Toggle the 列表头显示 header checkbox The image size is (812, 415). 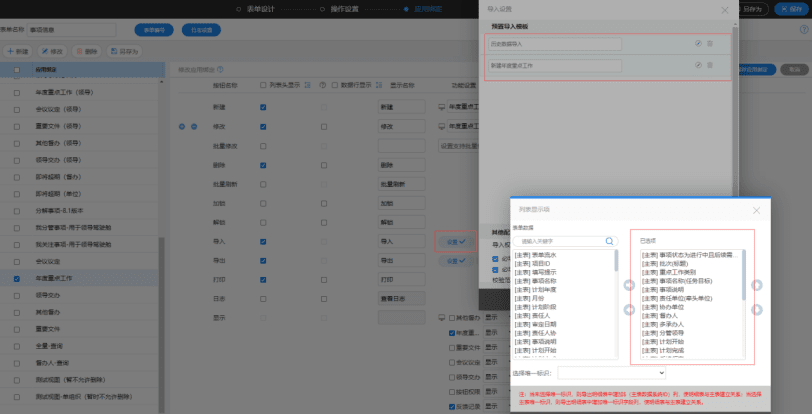click(x=263, y=85)
